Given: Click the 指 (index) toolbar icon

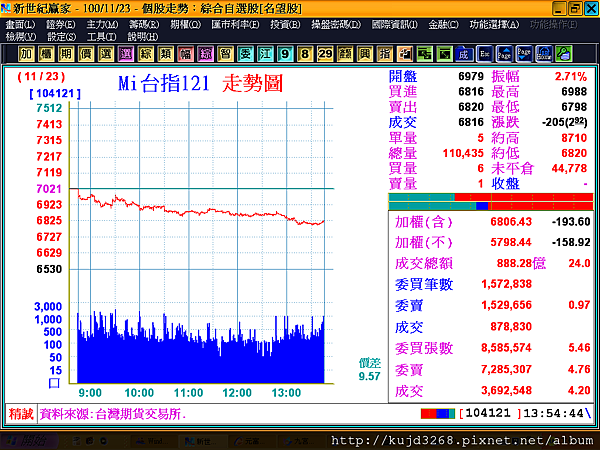Looking at the screenshot, I should tap(385, 54).
